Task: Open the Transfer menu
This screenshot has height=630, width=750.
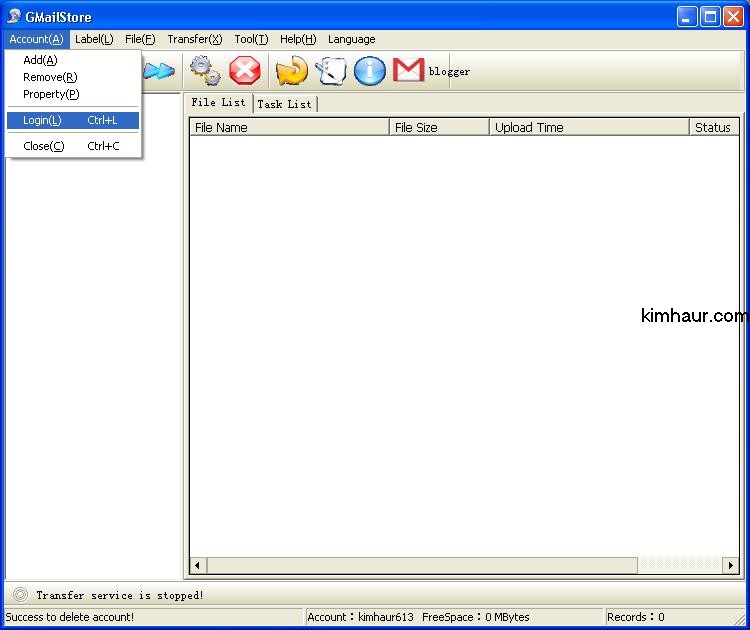Action: (x=194, y=39)
